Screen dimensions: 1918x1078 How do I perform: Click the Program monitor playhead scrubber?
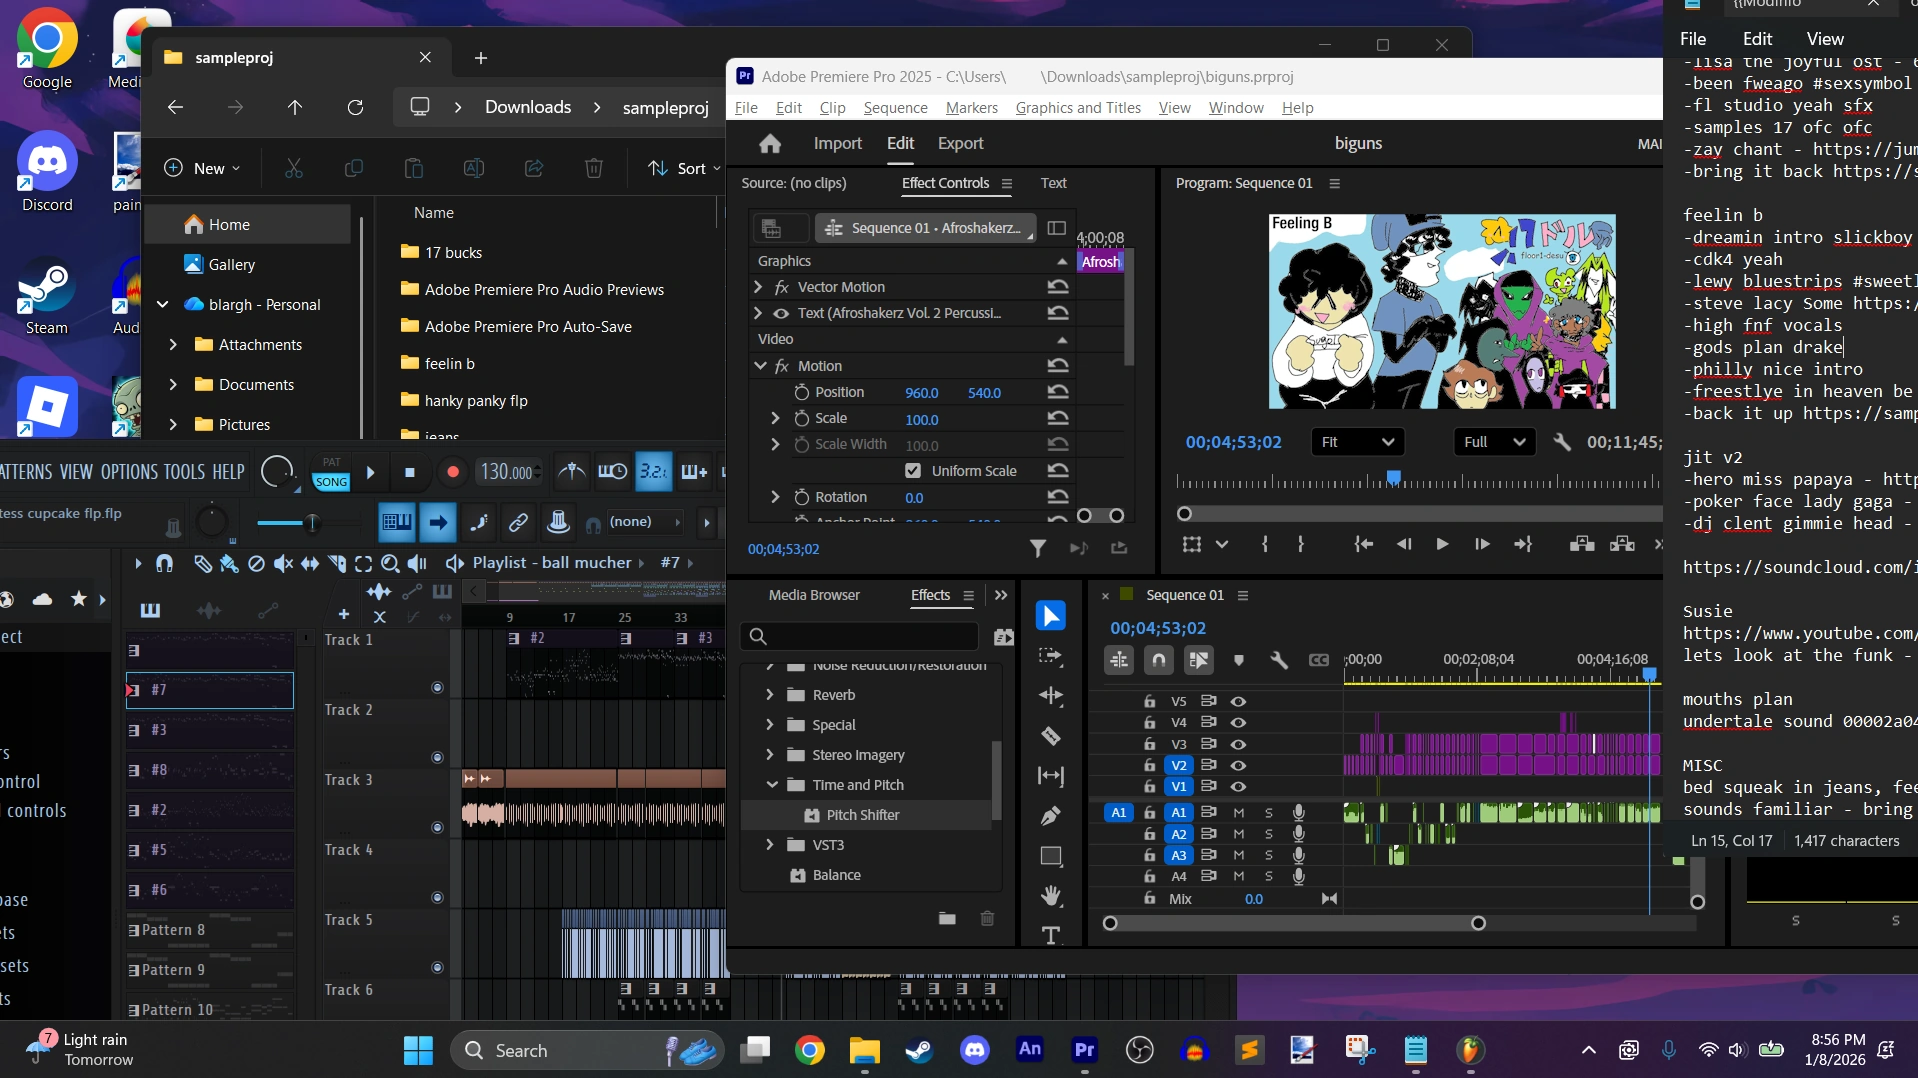pyautogui.click(x=1393, y=478)
